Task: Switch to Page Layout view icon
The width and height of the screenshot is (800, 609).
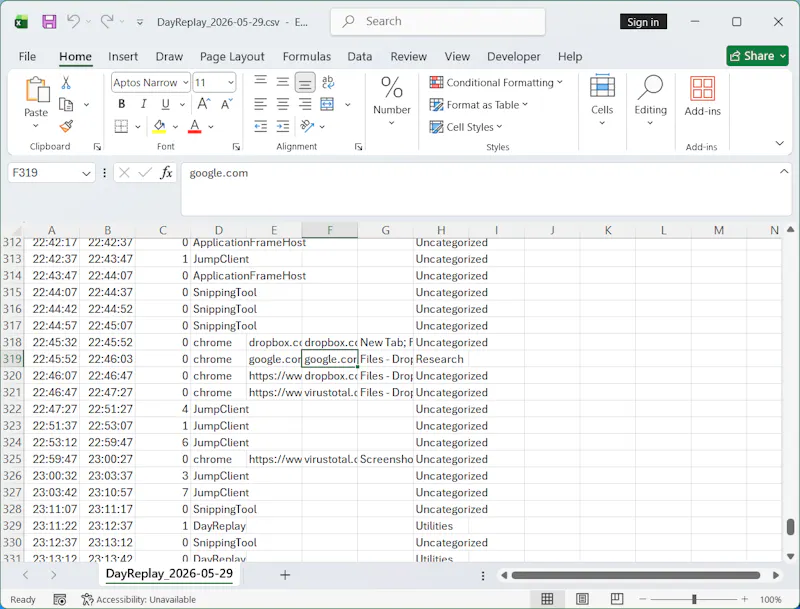Action: coord(582,599)
